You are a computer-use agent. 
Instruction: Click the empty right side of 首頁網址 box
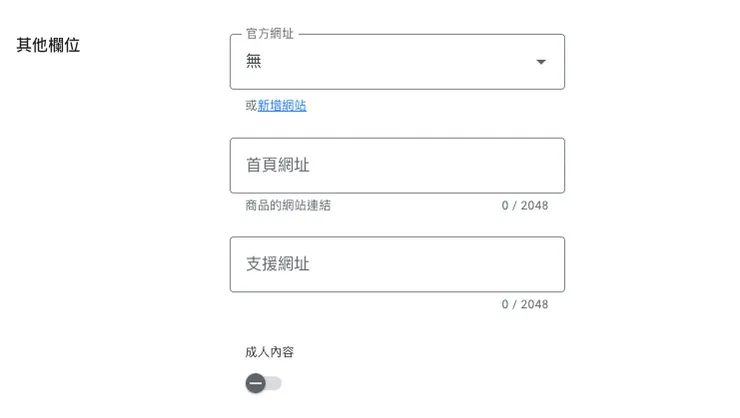click(x=500, y=165)
